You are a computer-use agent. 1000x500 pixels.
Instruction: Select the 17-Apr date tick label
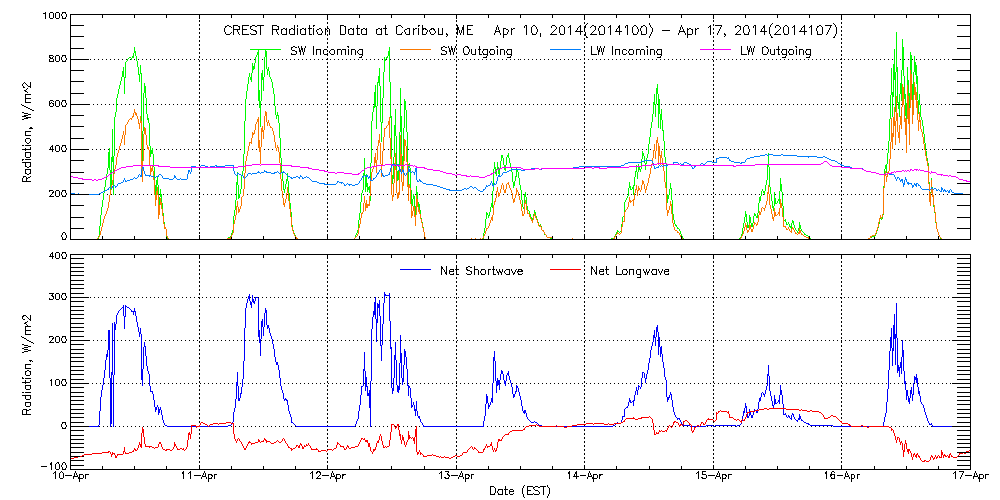970,478
